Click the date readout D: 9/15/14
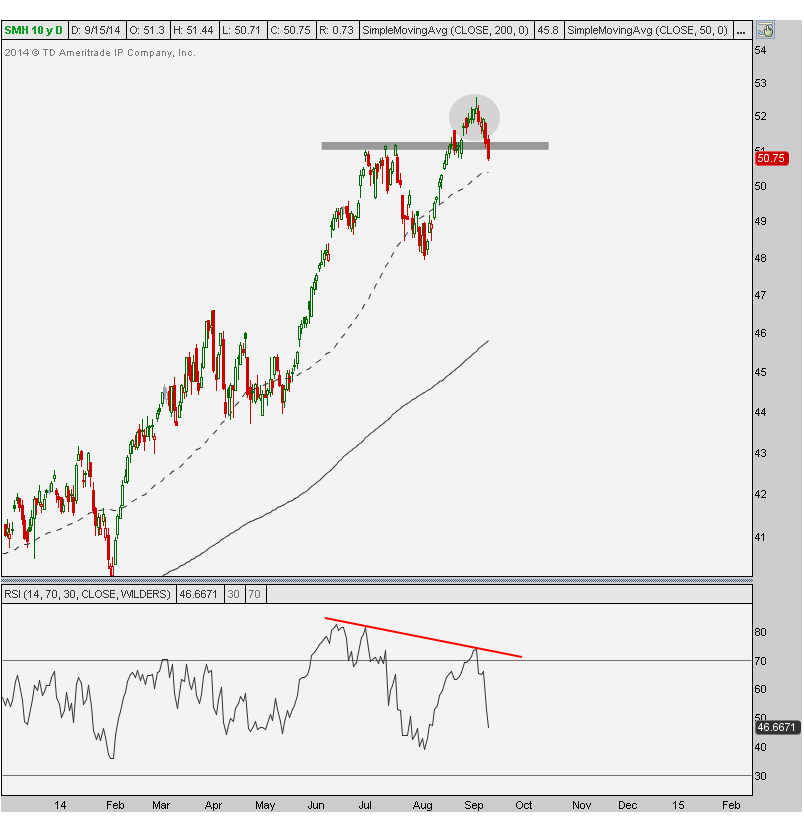This screenshot has height=836, width=804. point(97,30)
